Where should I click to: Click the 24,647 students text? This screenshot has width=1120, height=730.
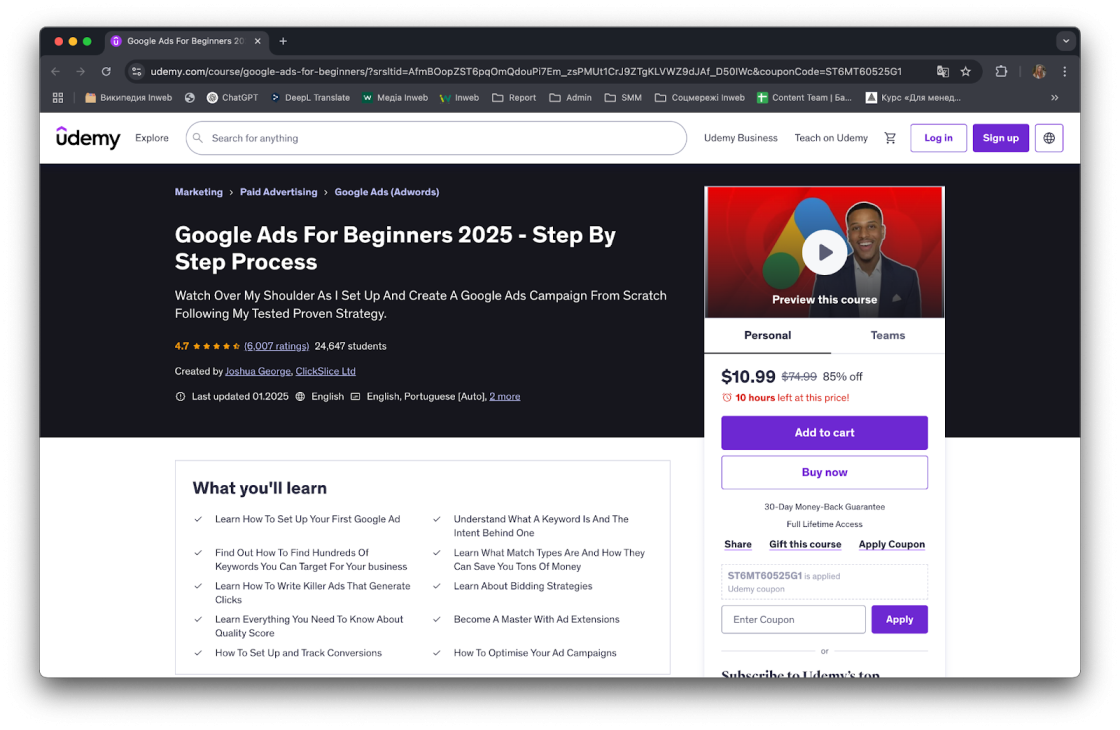351,346
